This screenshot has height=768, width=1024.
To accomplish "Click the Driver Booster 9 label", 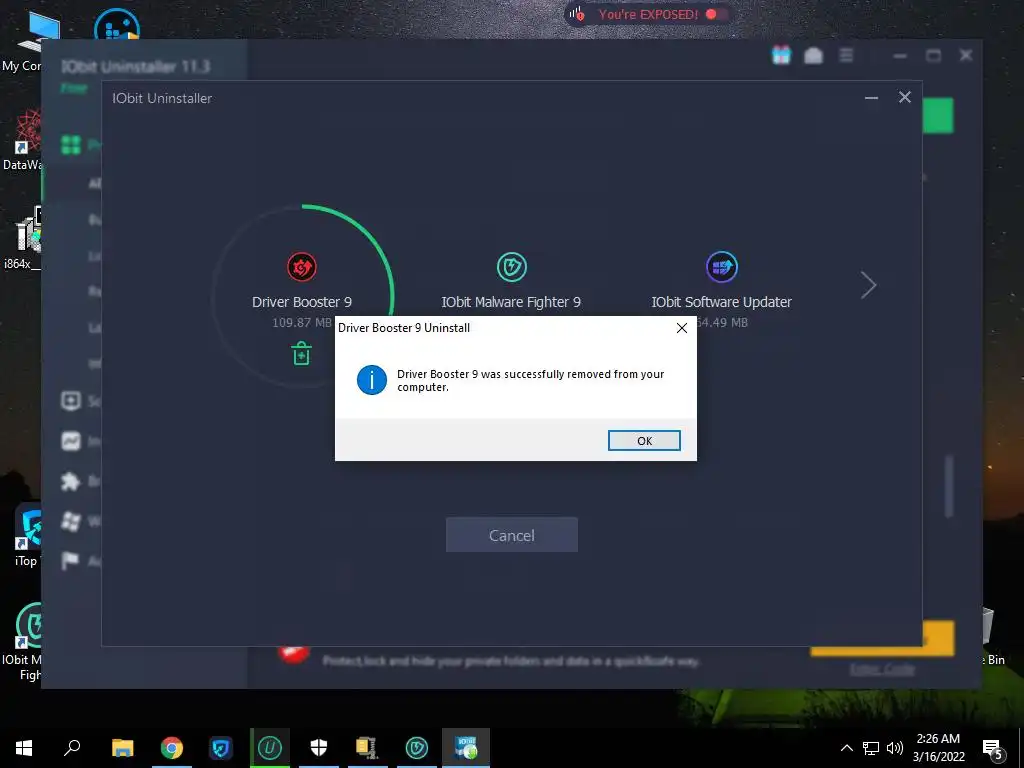I will (x=302, y=302).
